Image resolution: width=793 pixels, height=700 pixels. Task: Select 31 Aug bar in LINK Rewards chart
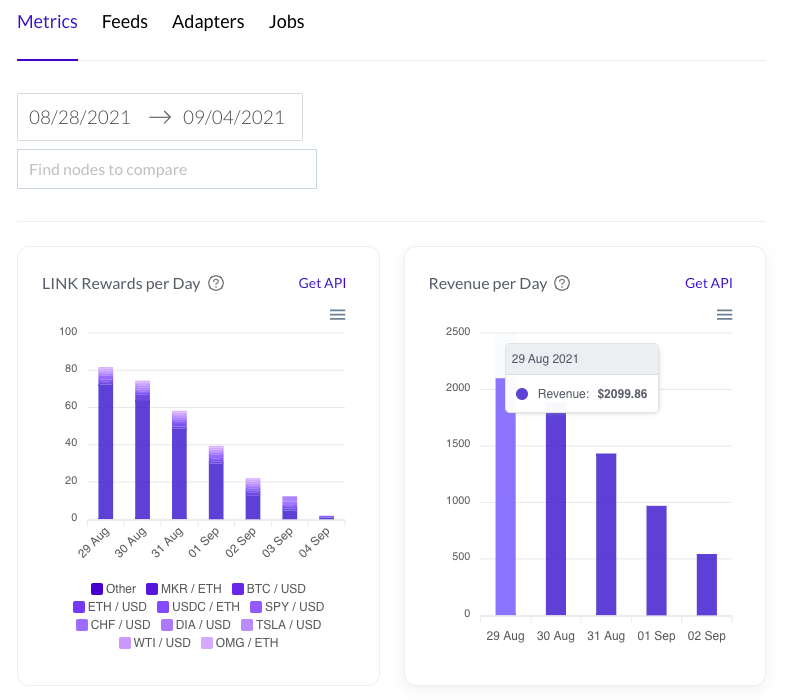(x=179, y=465)
